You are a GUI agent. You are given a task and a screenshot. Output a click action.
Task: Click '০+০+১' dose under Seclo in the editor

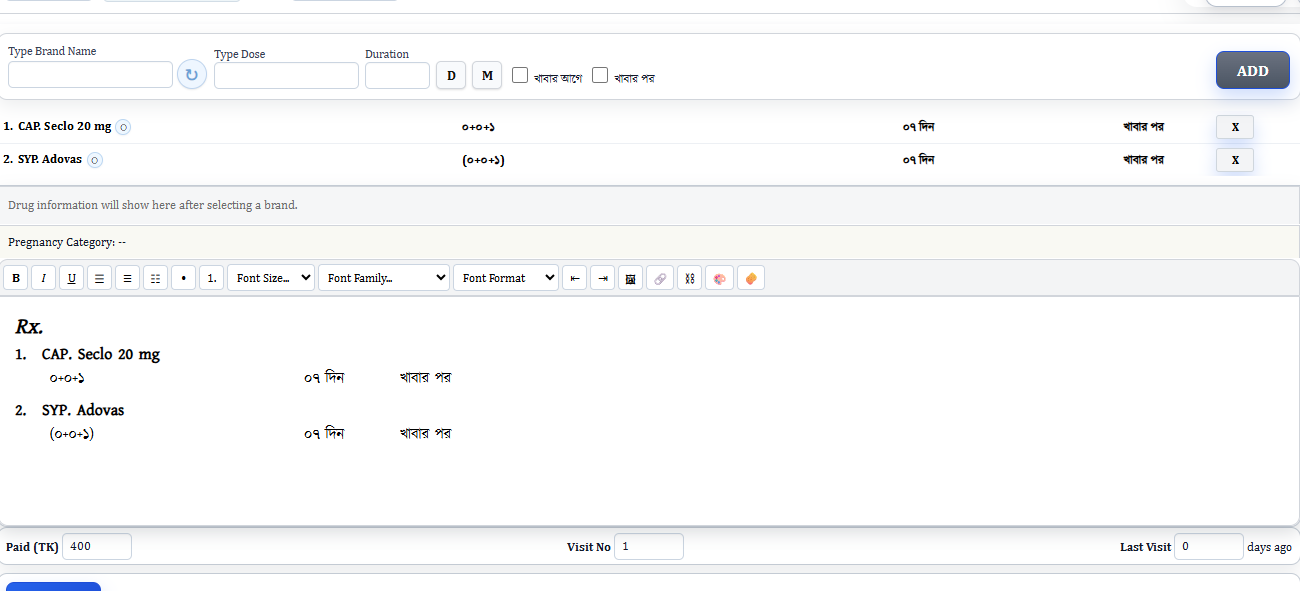click(x=67, y=378)
